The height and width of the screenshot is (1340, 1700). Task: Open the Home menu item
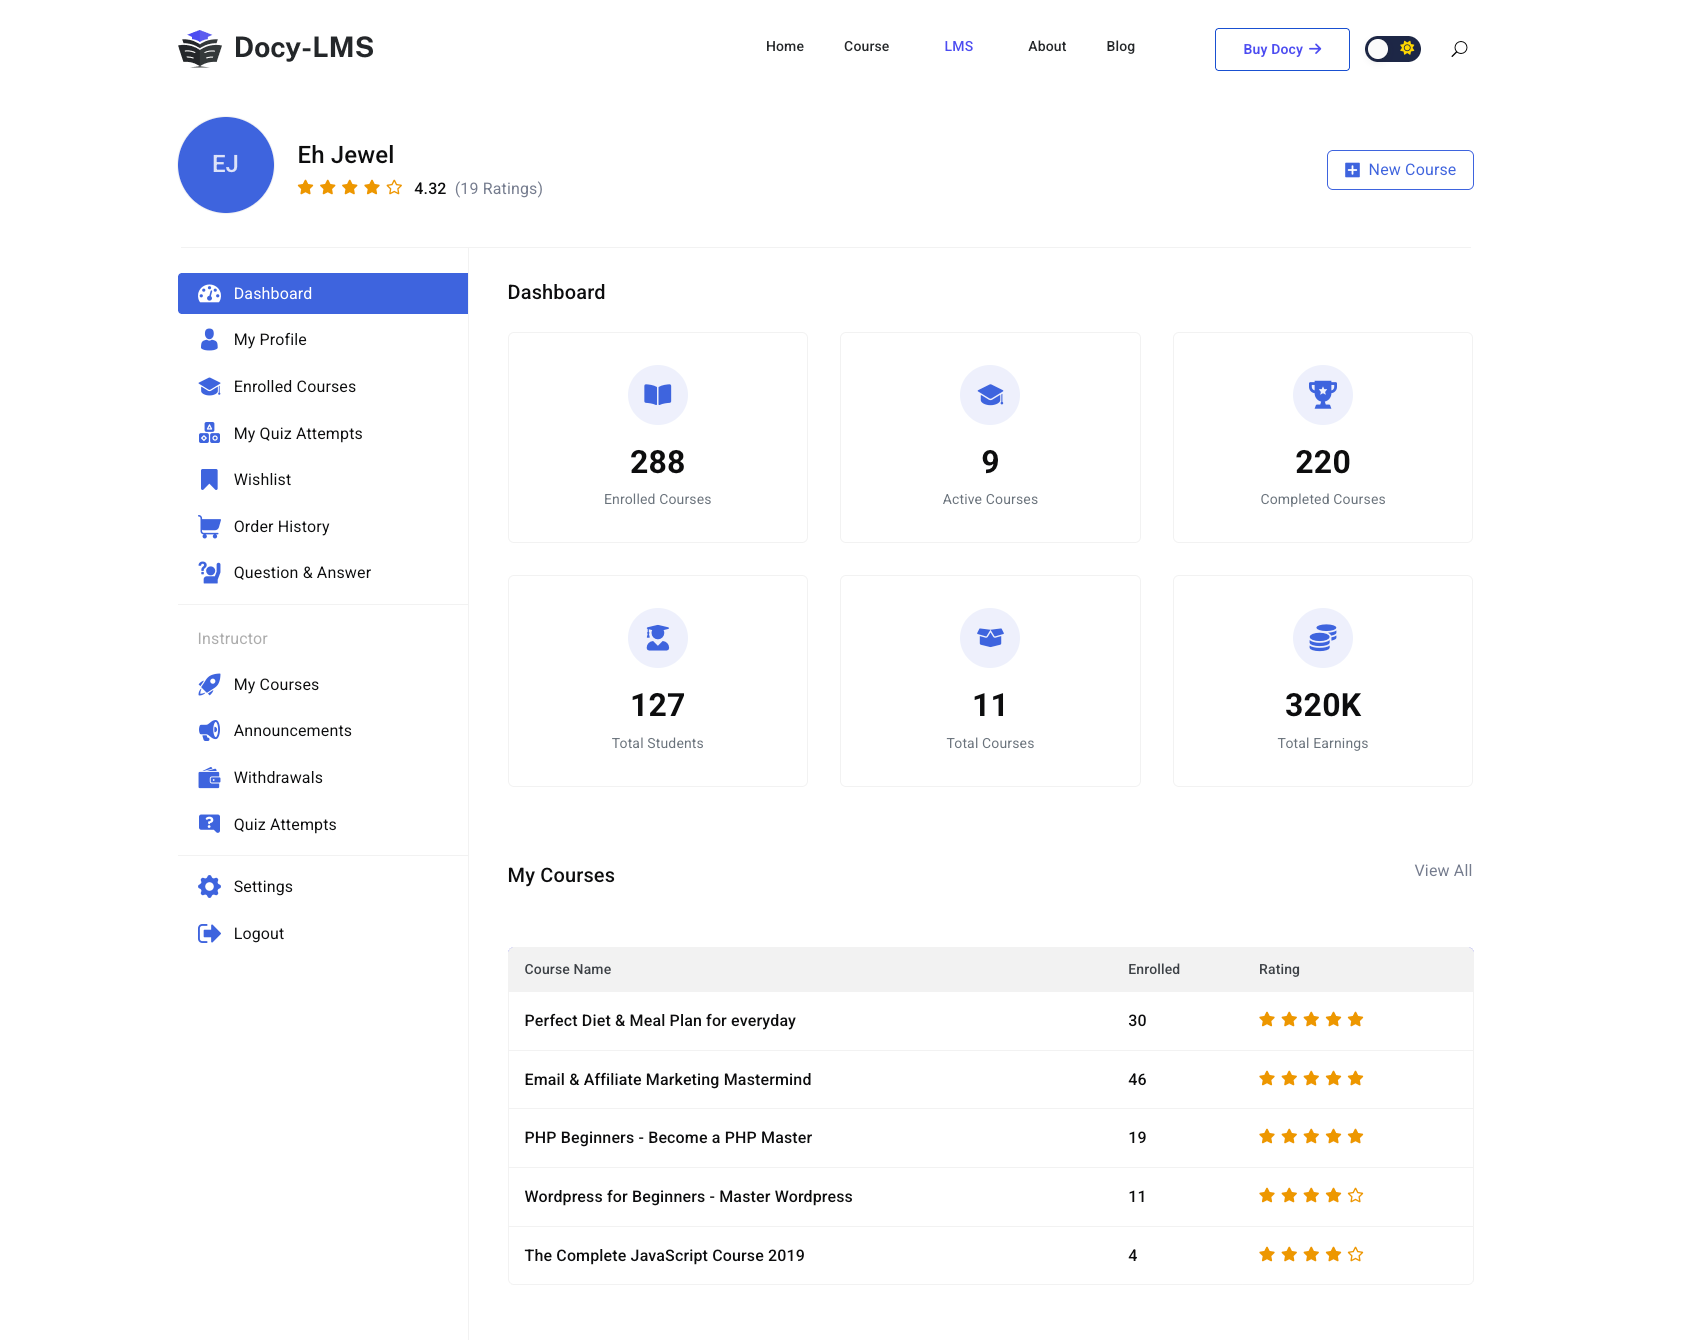coord(785,46)
